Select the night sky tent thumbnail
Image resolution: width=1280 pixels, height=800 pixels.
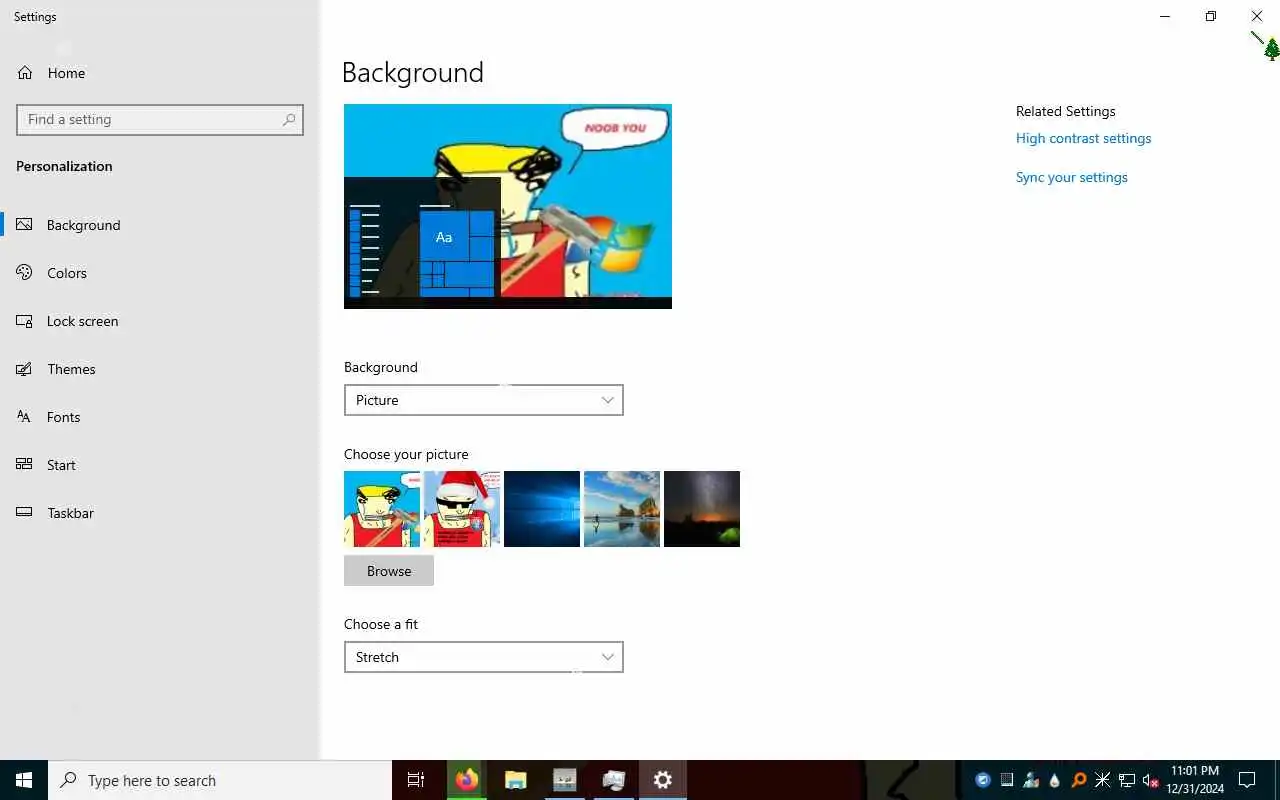[x=702, y=509]
